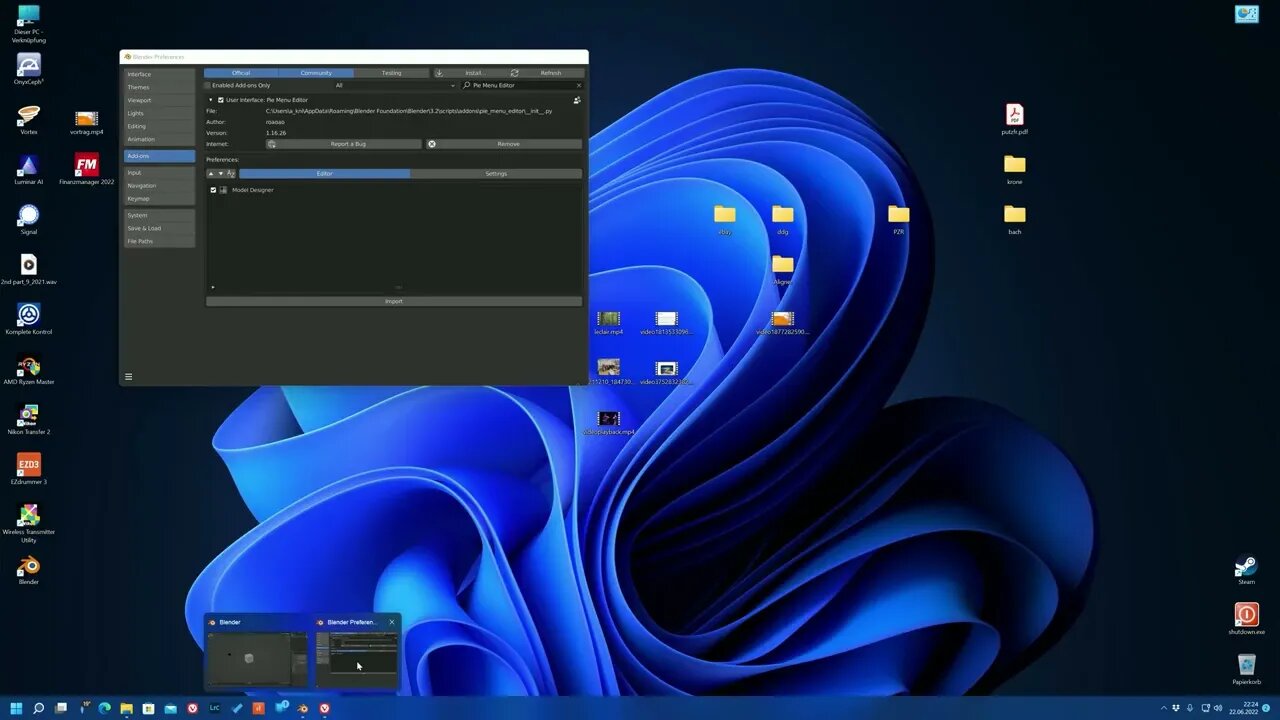
Task: Select the putzfr.pdf file on the desktop
Action: [1015, 119]
